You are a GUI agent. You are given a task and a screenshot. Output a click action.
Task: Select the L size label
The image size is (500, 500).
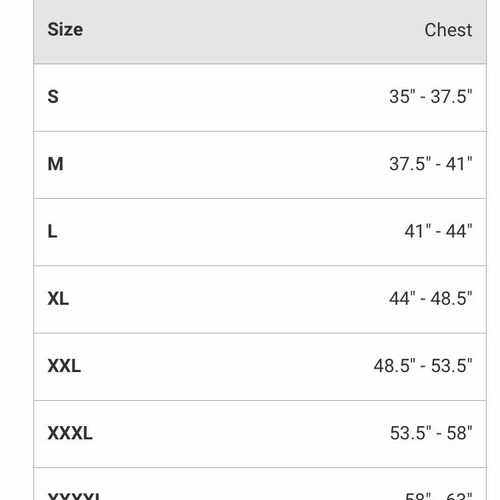point(52,231)
